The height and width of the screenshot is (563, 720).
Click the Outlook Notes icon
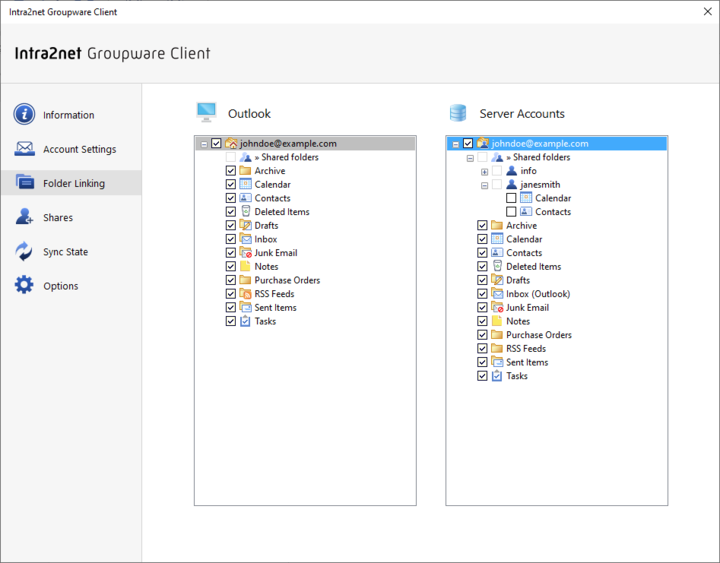click(246, 266)
